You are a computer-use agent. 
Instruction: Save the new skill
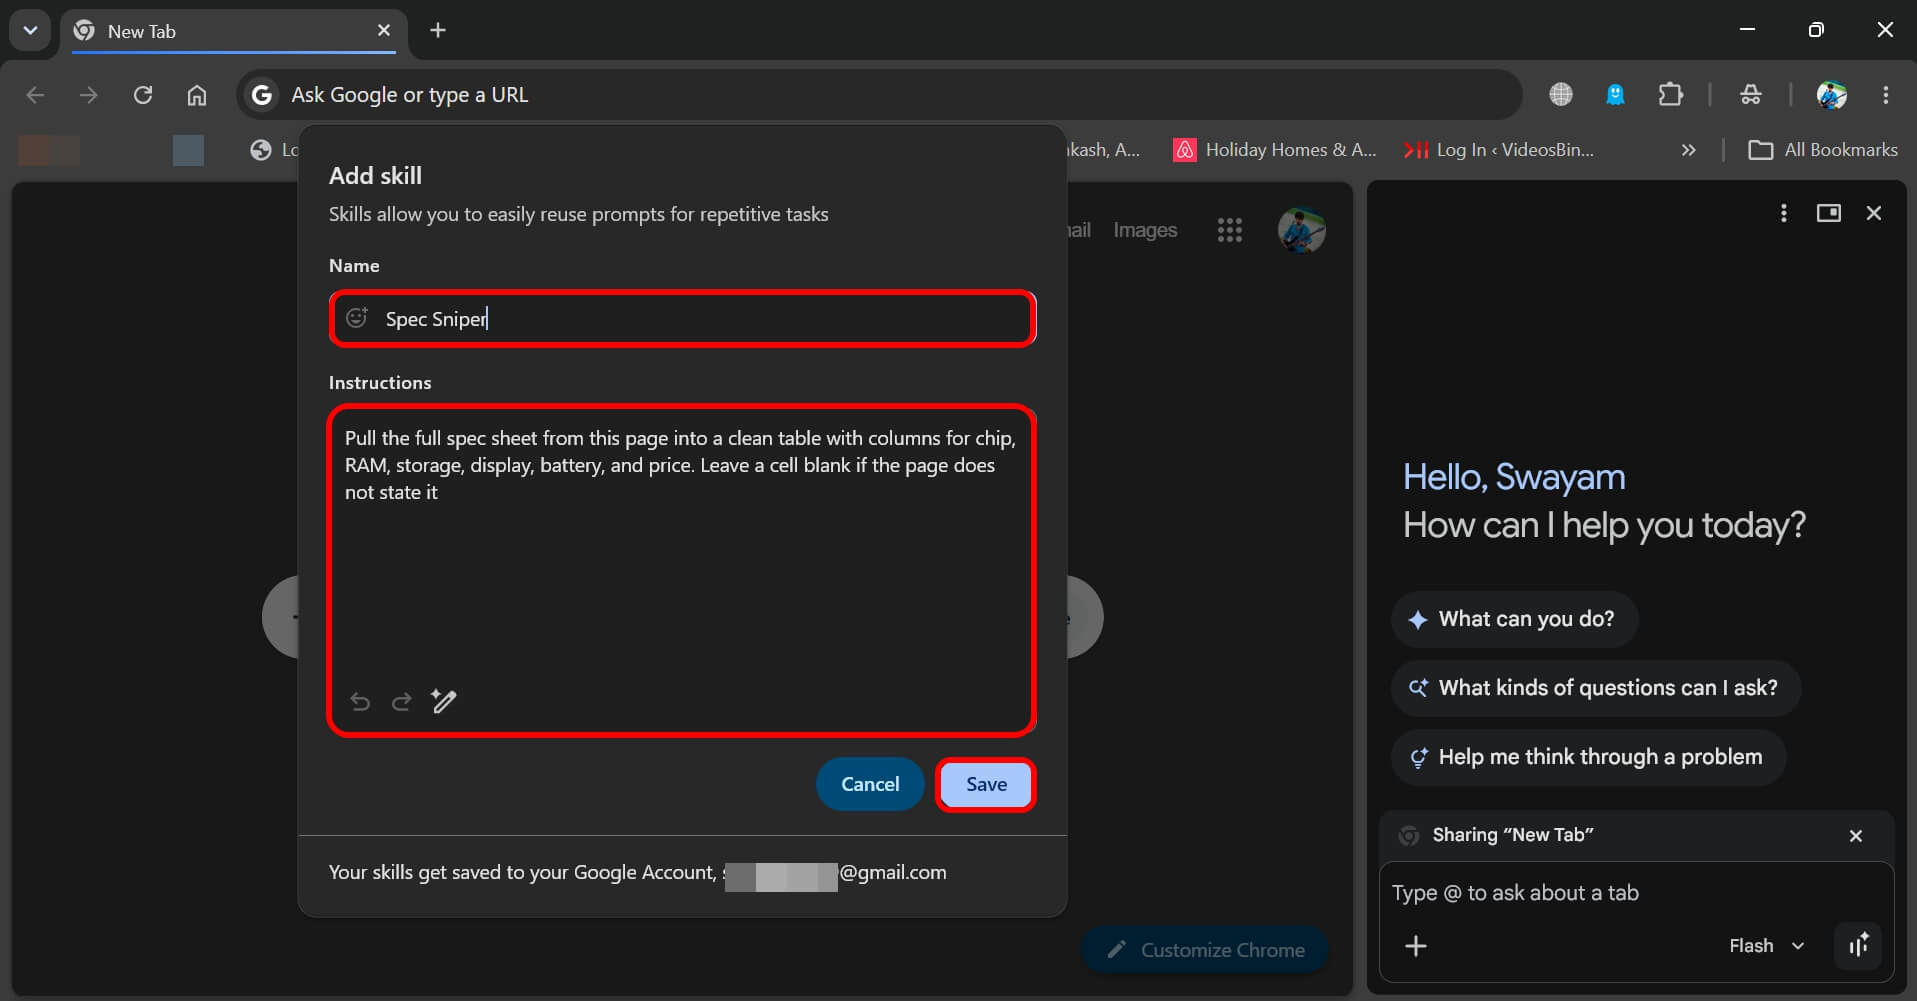(x=986, y=784)
